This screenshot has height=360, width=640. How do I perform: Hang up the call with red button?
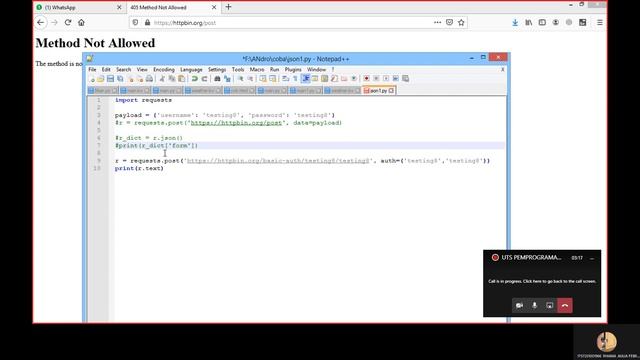pos(565,305)
